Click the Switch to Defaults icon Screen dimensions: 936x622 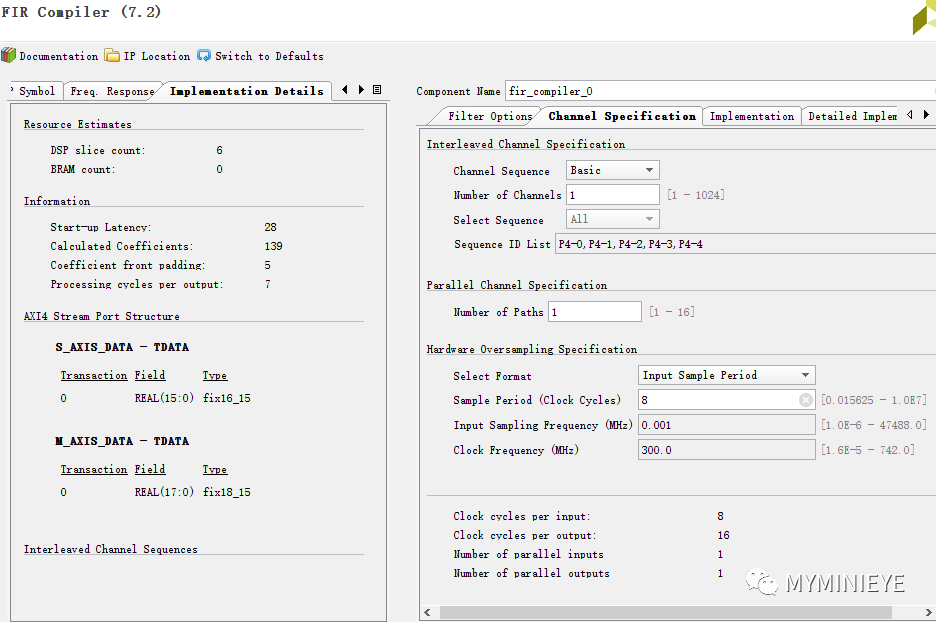204,56
